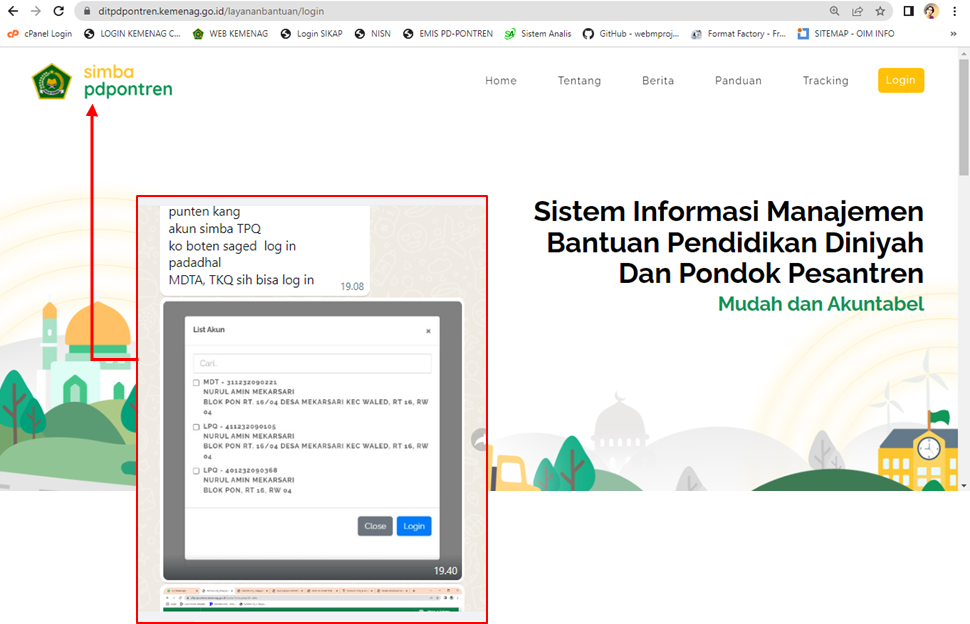Close List Akun dialog with X

tap(428, 331)
